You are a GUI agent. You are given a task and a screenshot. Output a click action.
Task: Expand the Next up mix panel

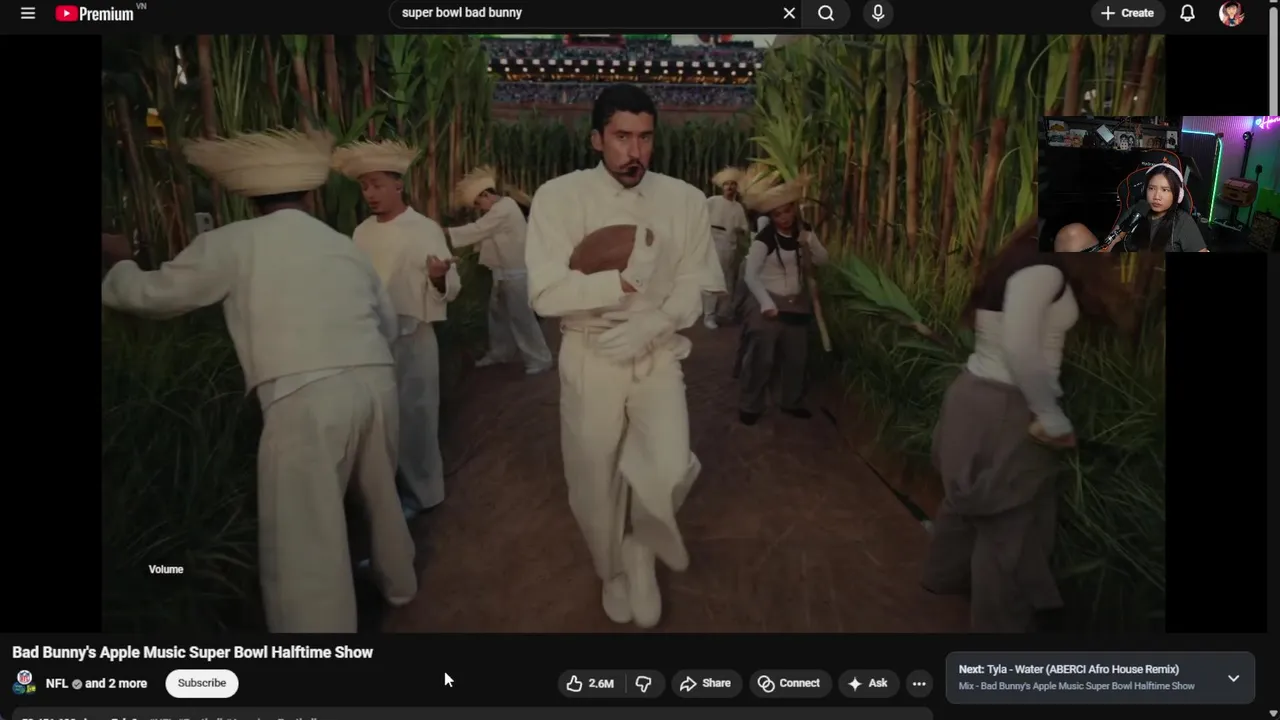click(x=1233, y=678)
